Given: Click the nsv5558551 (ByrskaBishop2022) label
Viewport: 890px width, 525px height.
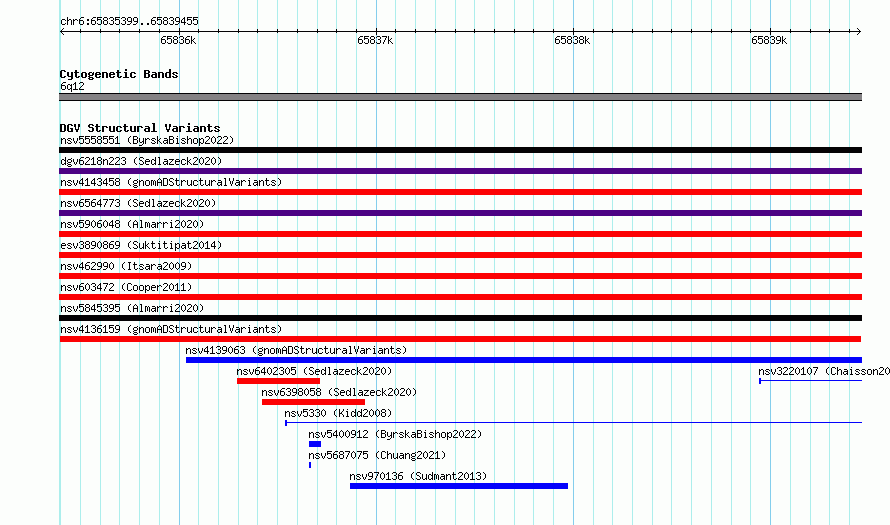Looking at the screenshot, I should 147,140.
